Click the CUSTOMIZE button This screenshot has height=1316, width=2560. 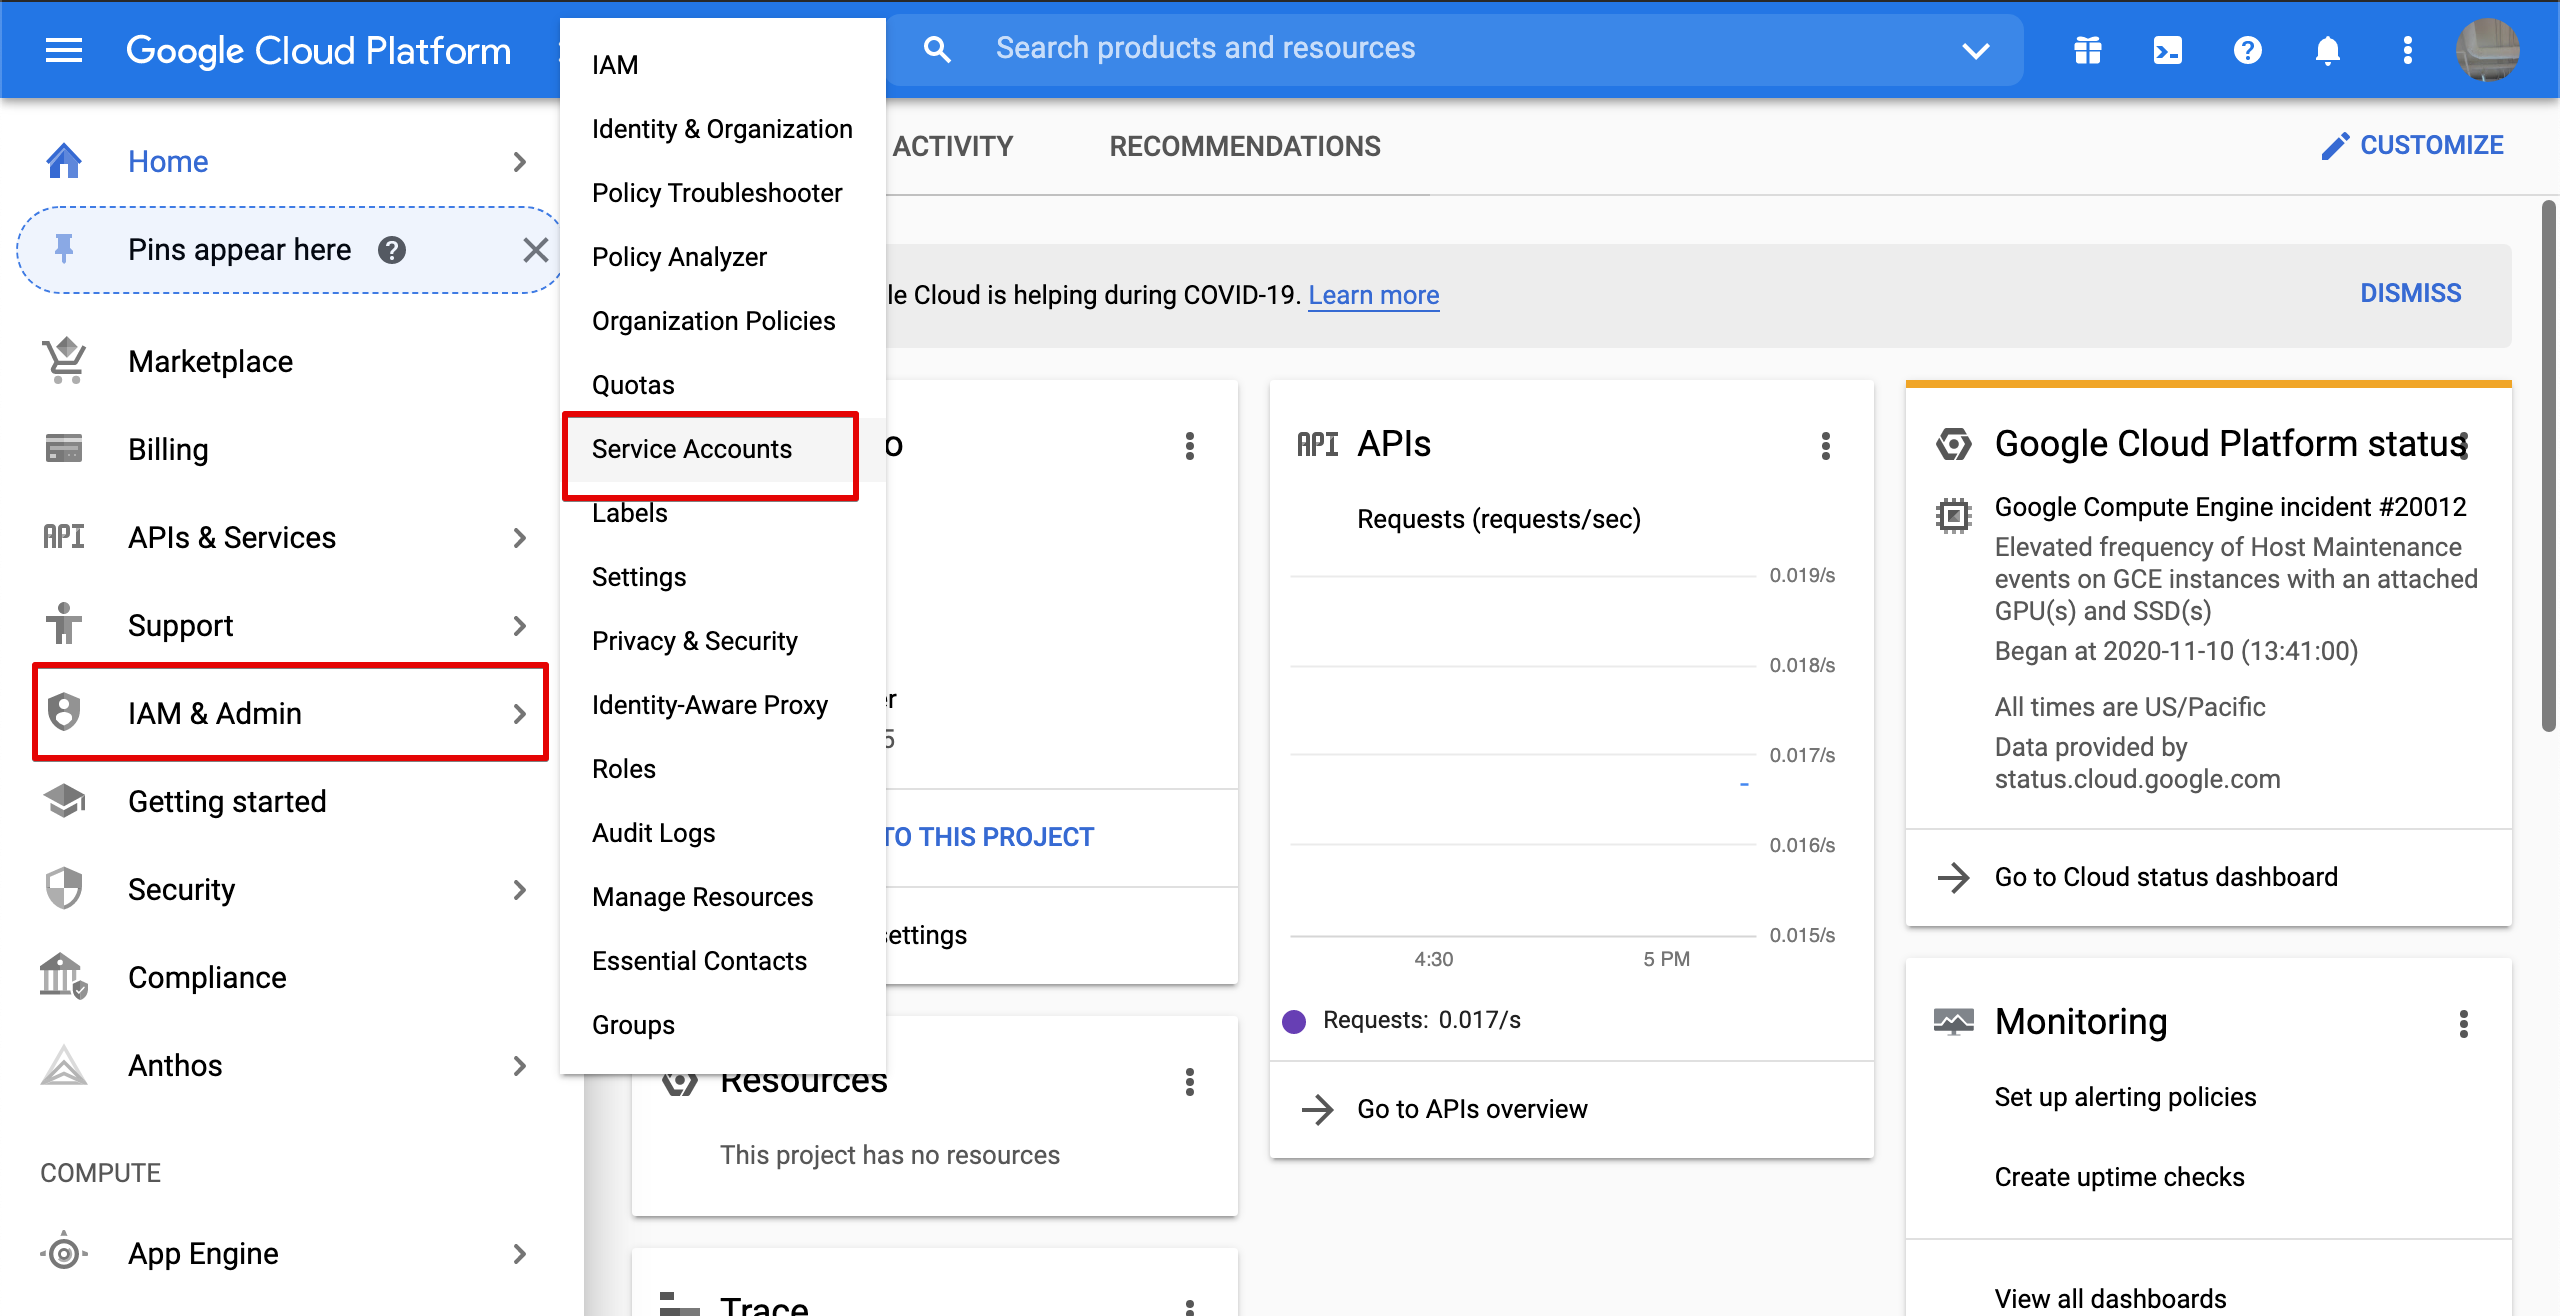[2412, 146]
